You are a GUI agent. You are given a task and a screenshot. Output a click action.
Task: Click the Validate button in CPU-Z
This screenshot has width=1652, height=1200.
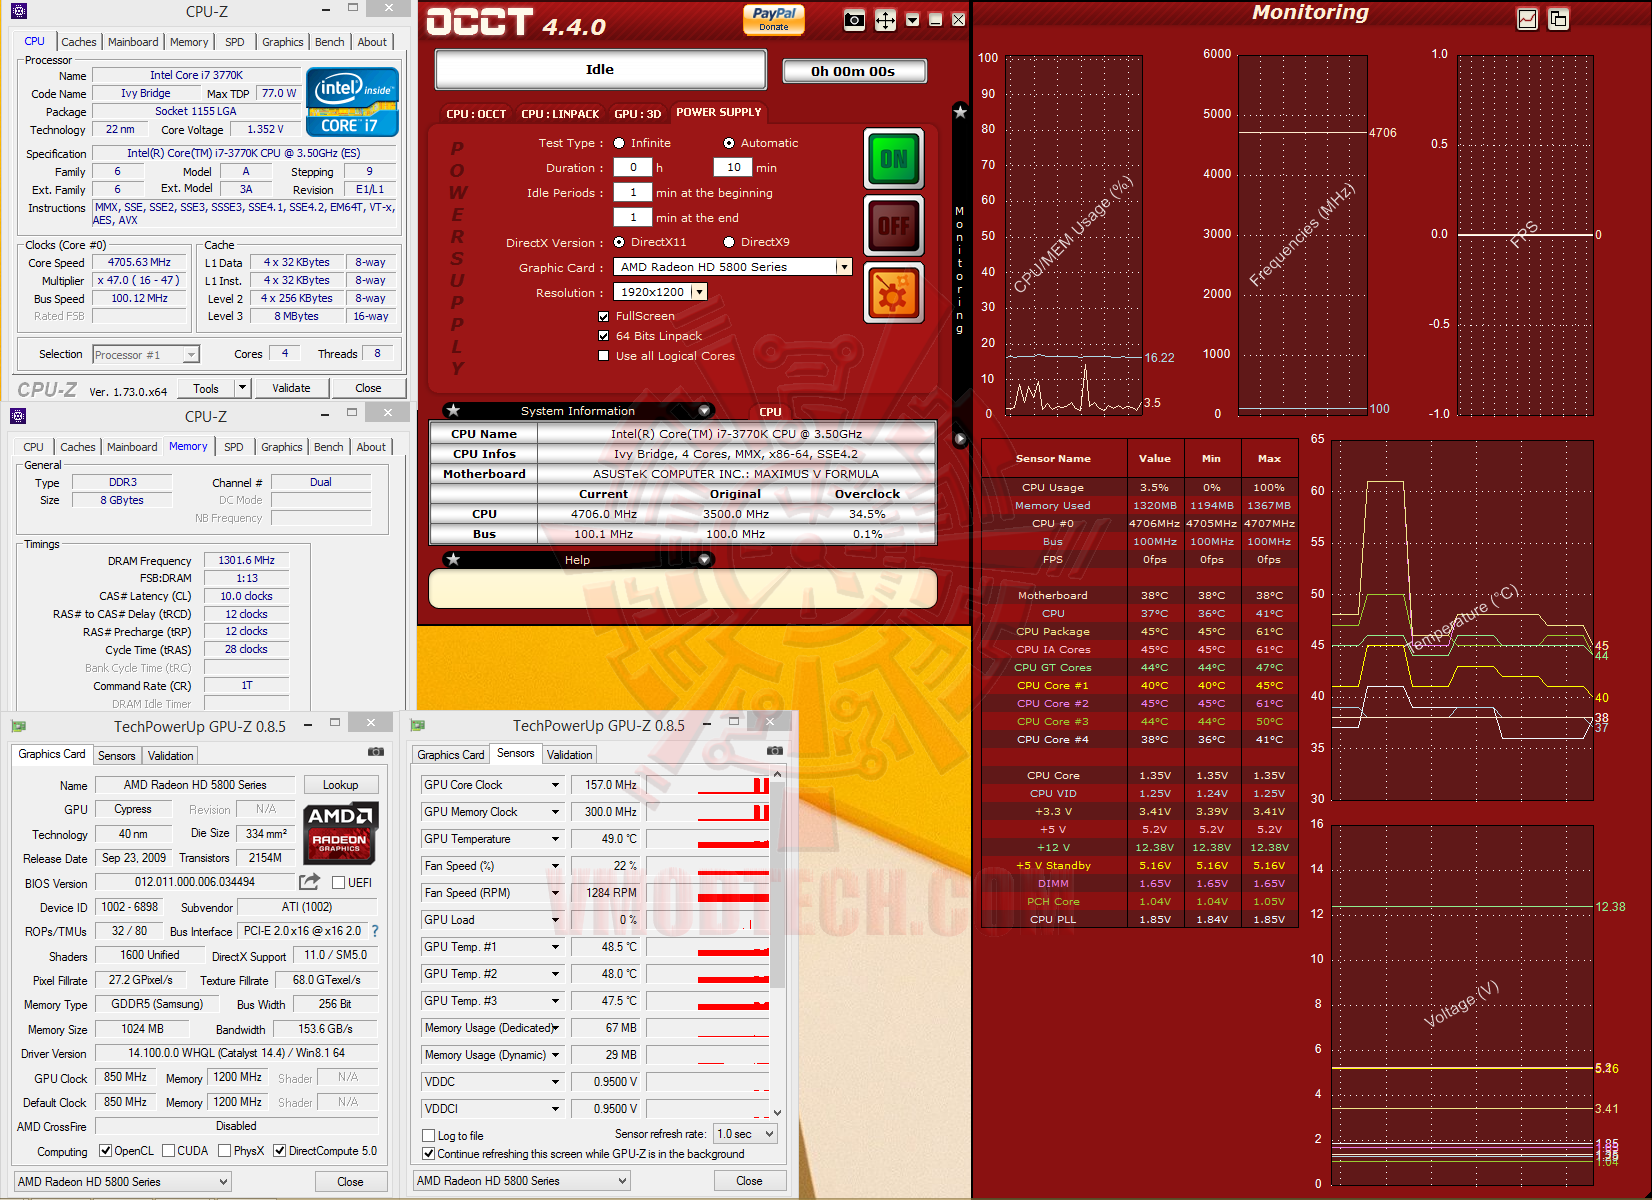pyautogui.click(x=291, y=388)
